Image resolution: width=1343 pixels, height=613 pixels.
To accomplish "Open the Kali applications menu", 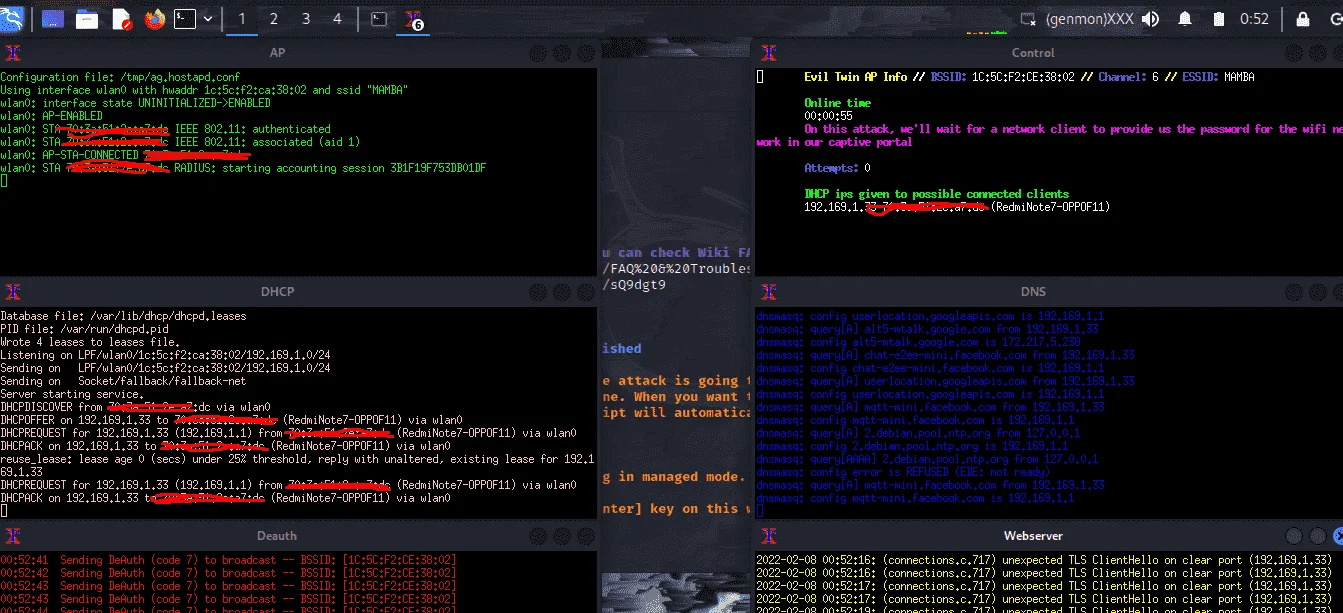I will coord(13,18).
